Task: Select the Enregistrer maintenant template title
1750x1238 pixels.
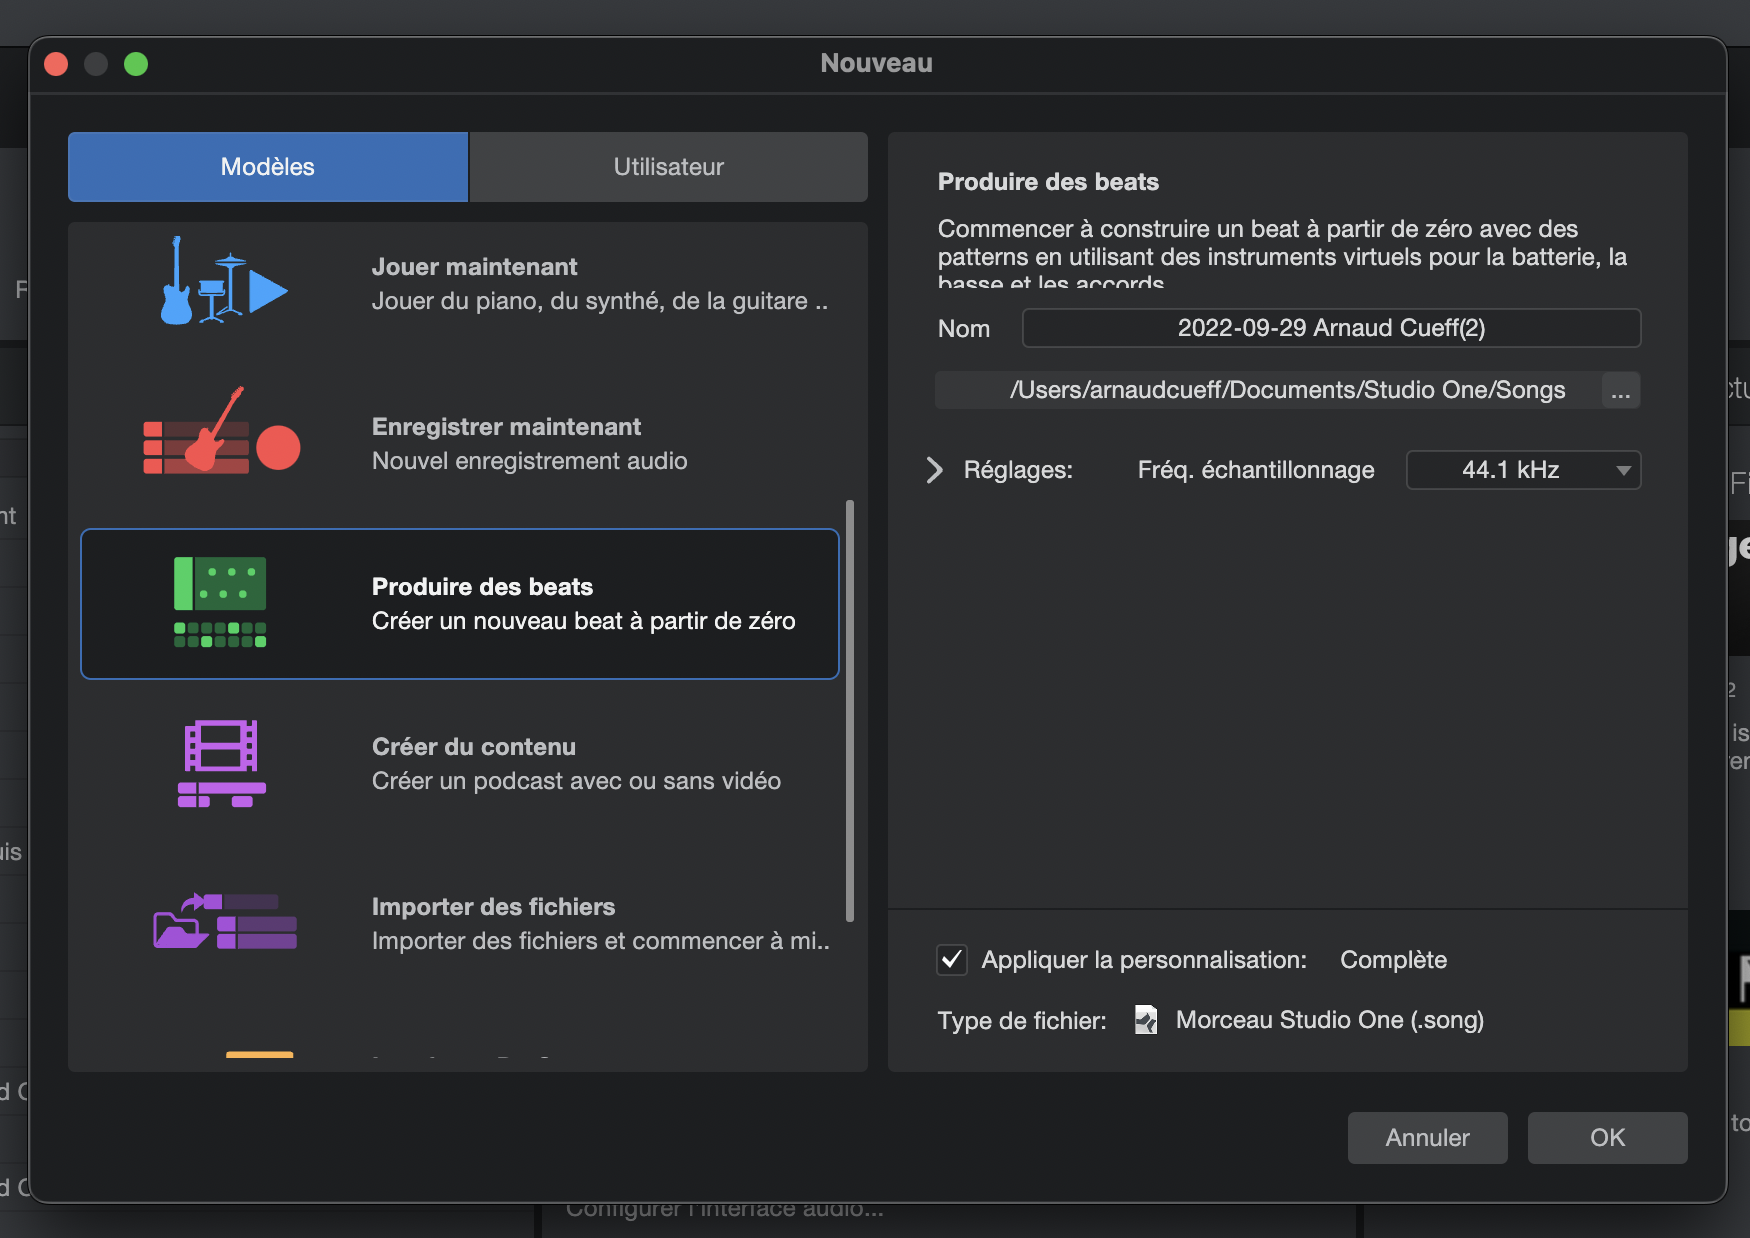Action: (506, 427)
